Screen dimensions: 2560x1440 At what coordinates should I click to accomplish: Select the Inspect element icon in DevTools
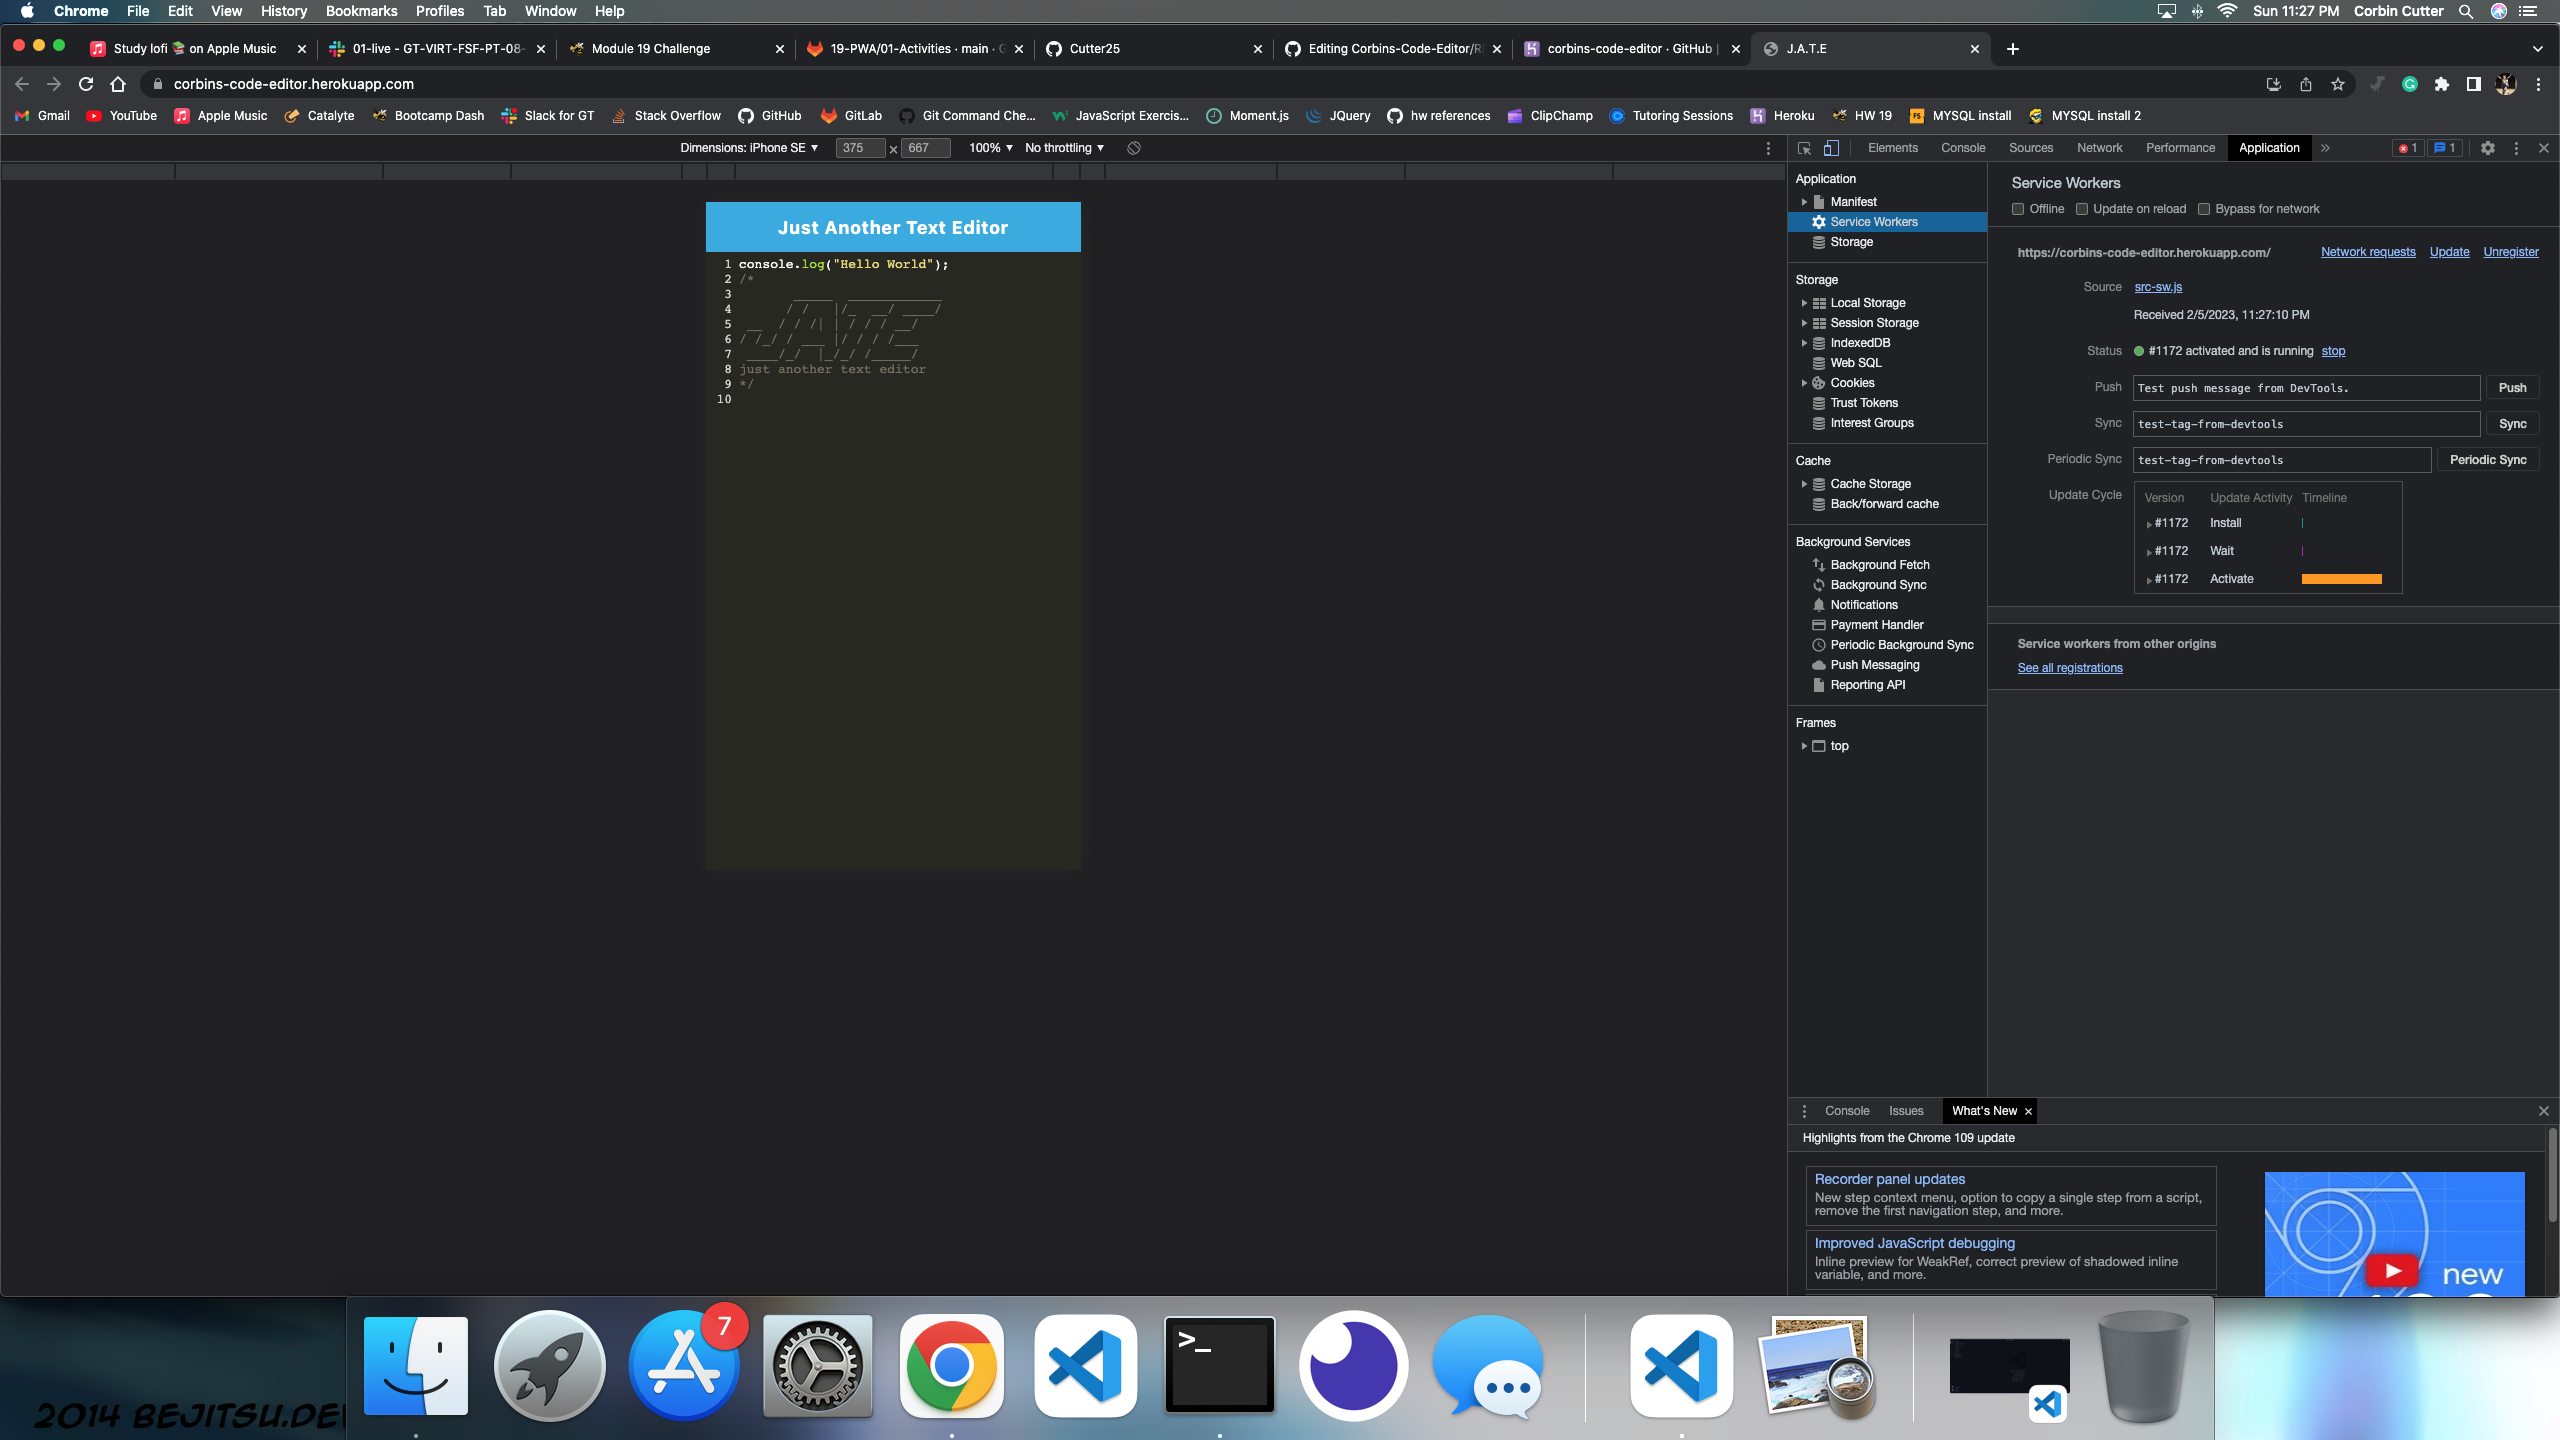coord(1803,147)
